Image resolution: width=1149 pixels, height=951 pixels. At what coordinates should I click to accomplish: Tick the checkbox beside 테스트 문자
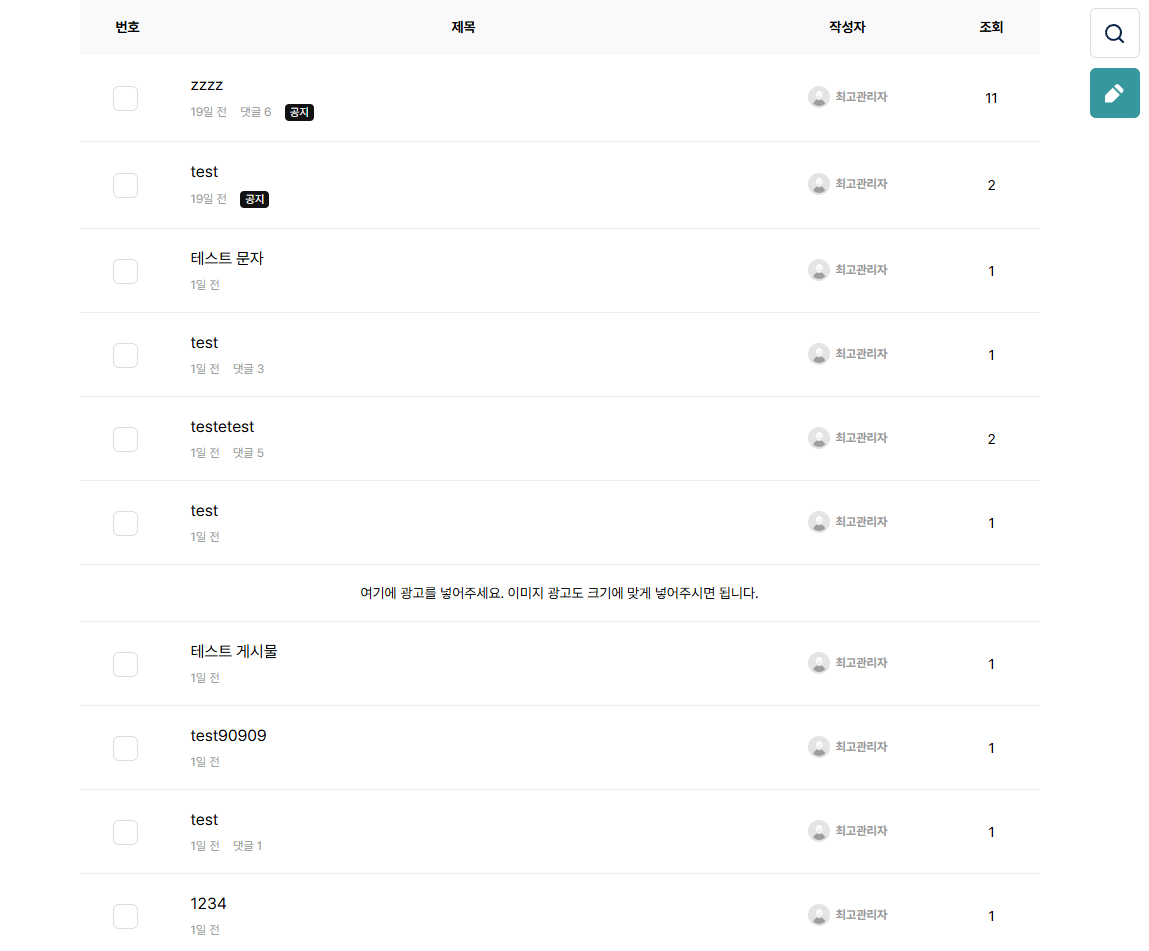coord(125,271)
